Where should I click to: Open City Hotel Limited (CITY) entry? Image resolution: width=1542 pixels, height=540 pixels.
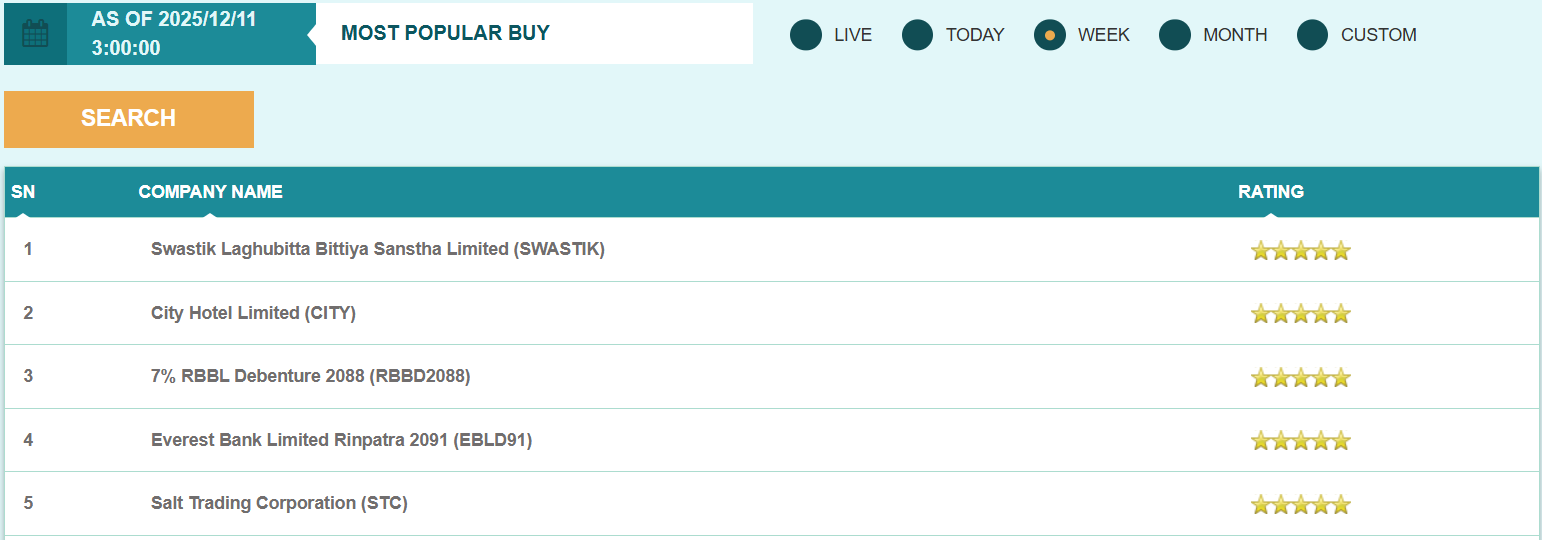[x=253, y=313]
